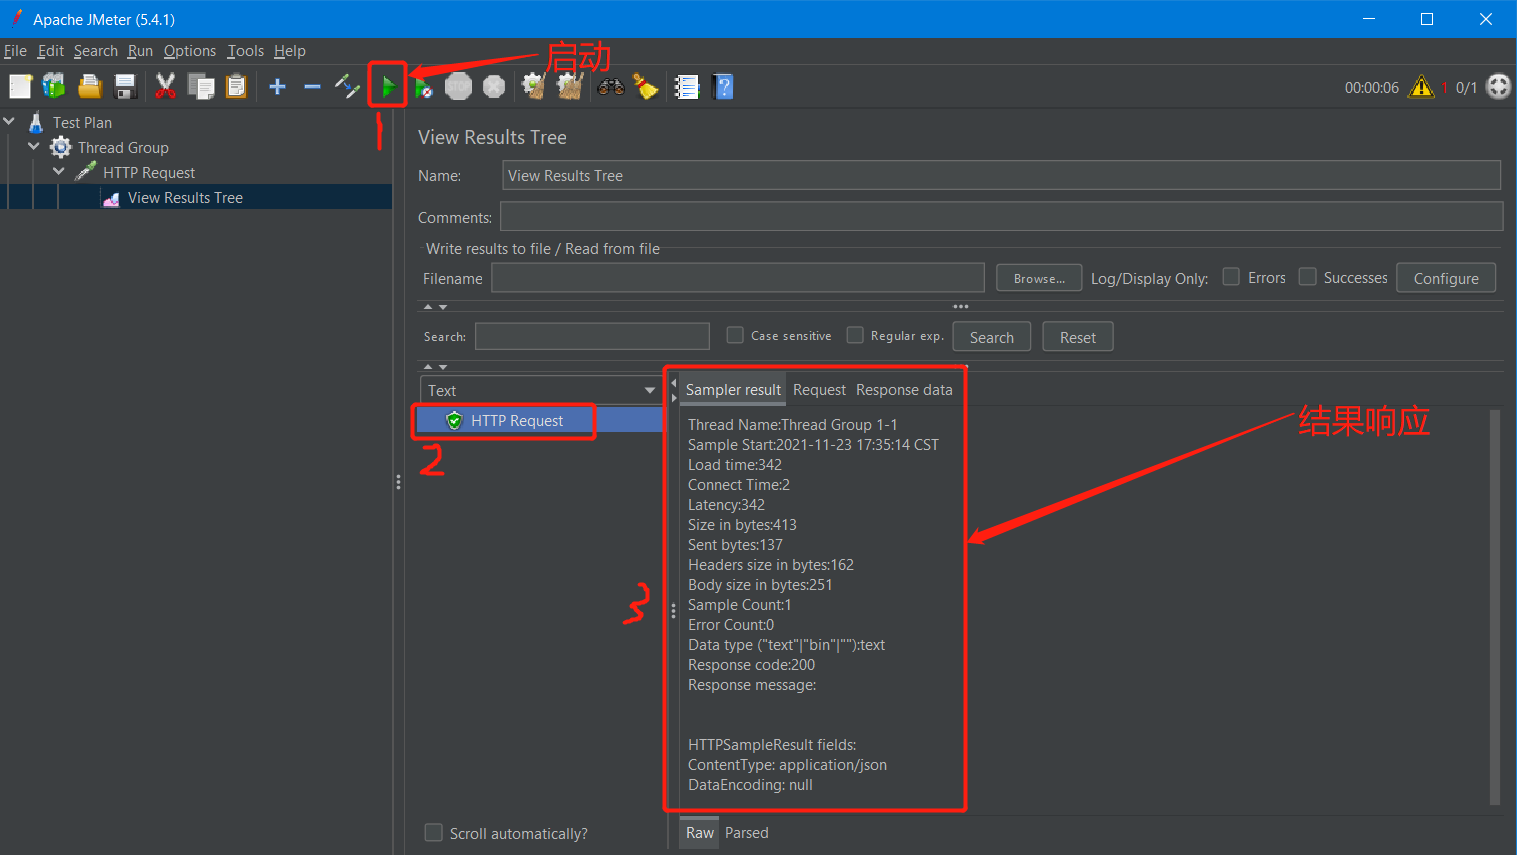1517x855 pixels.
Task: Switch to the Request tab
Action: [x=819, y=390]
